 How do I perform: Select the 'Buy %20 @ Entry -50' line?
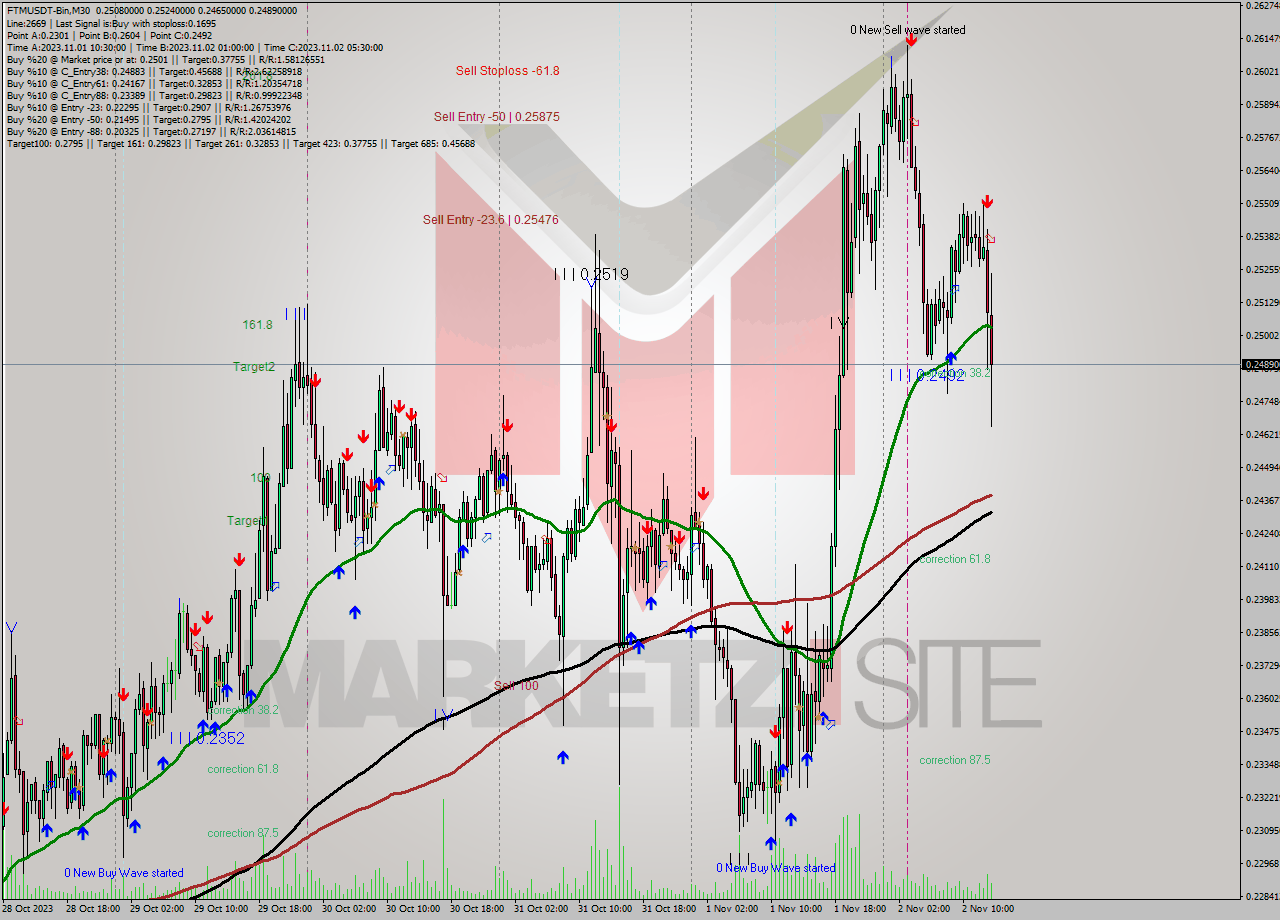point(148,119)
